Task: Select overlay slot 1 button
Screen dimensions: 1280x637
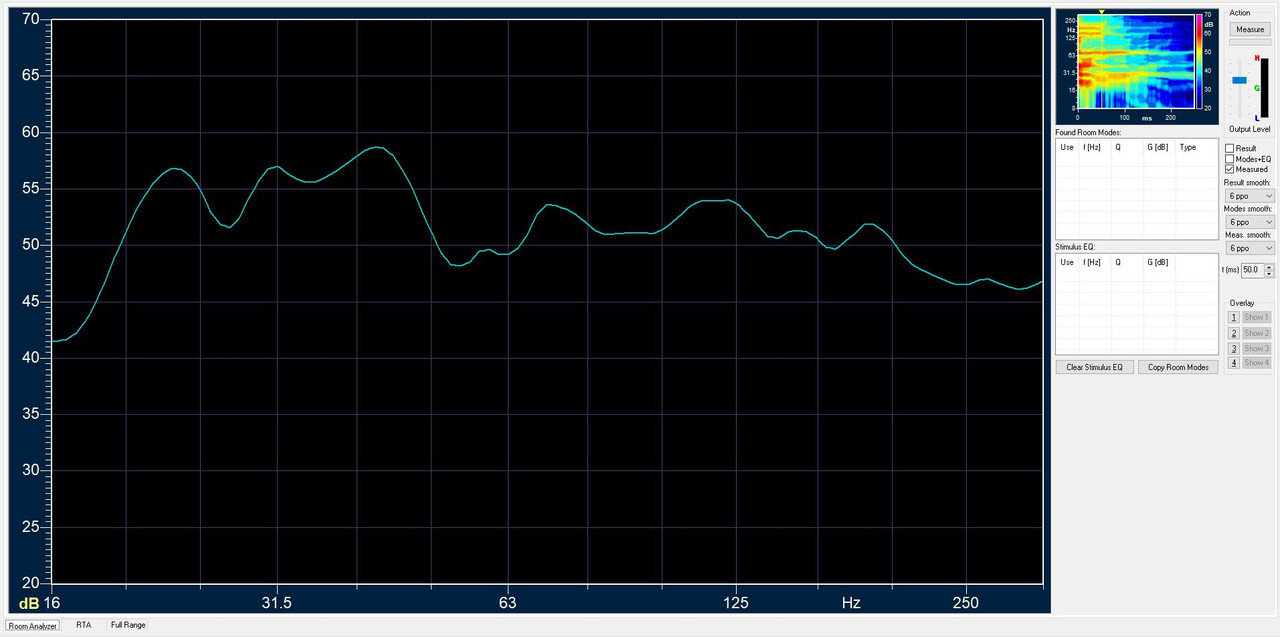Action: [1234, 317]
